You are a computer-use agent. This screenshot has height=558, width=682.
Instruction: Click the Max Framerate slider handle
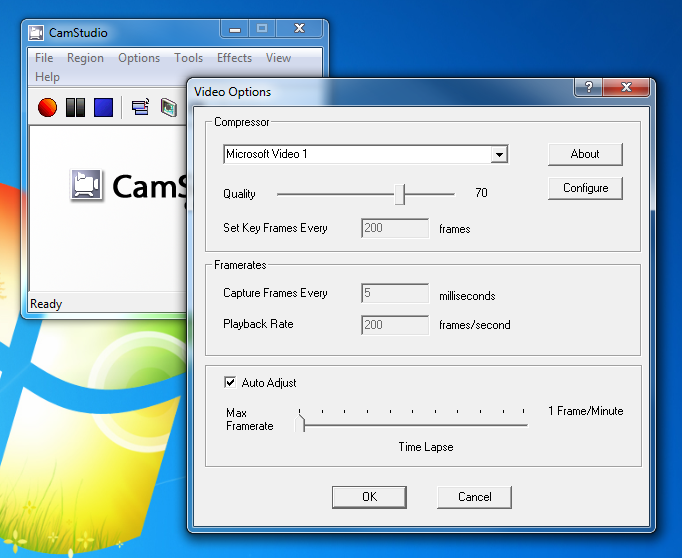tap(303, 424)
